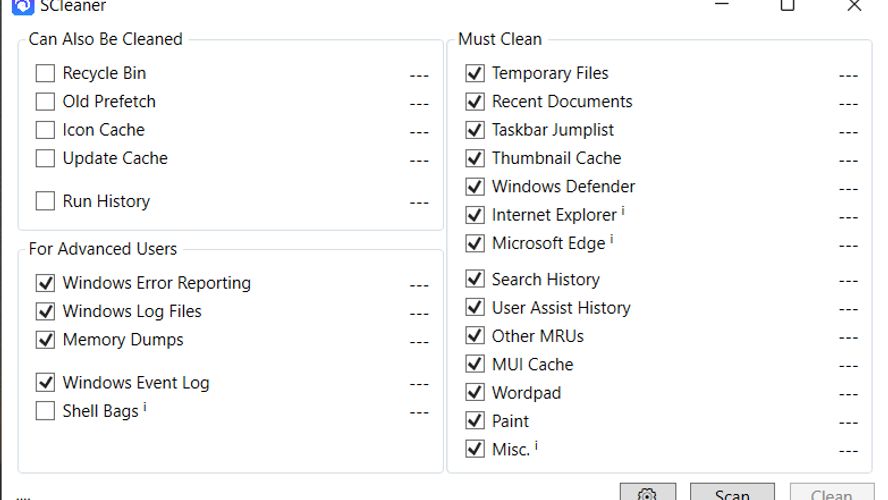Uncheck User Assist History
Image resolution: width=888 pixels, height=500 pixels.
(475, 307)
